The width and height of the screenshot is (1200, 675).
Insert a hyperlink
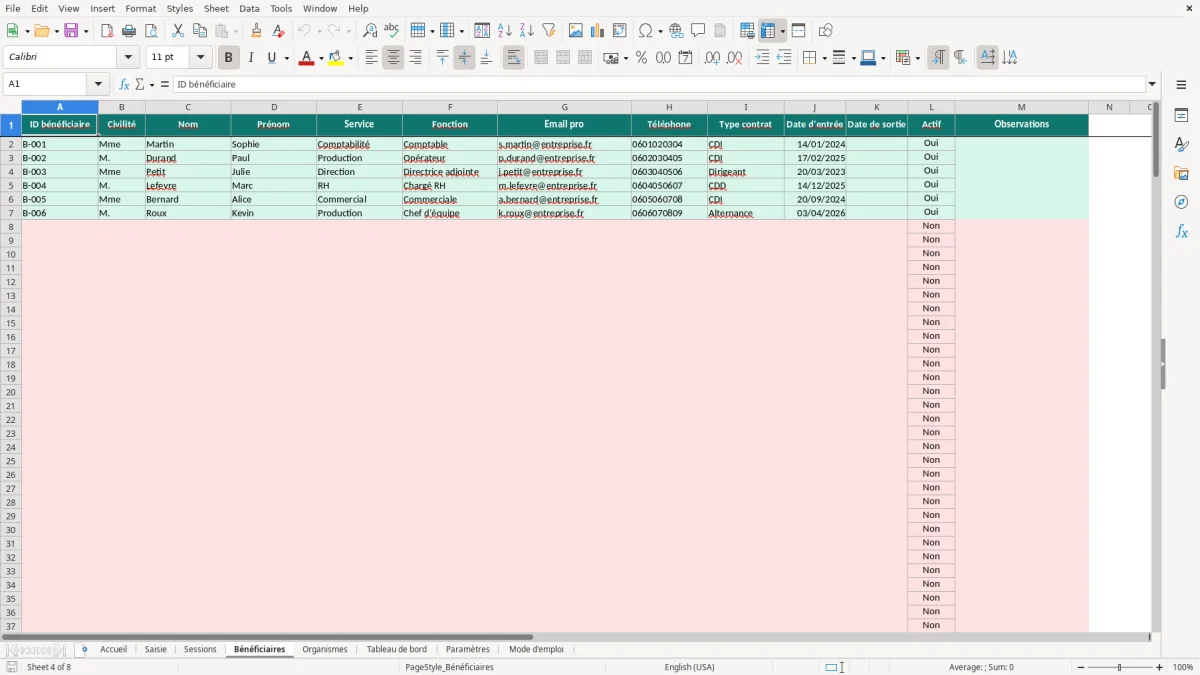pos(676,31)
